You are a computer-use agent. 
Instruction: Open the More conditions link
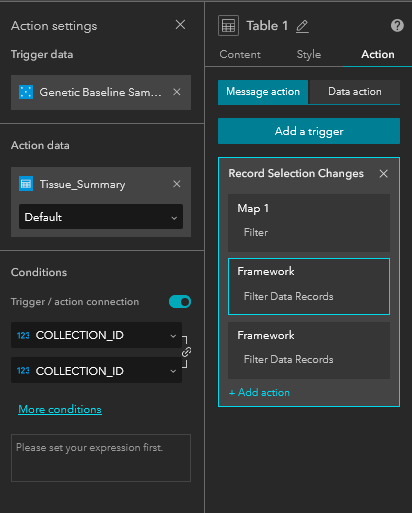[x=60, y=409]
